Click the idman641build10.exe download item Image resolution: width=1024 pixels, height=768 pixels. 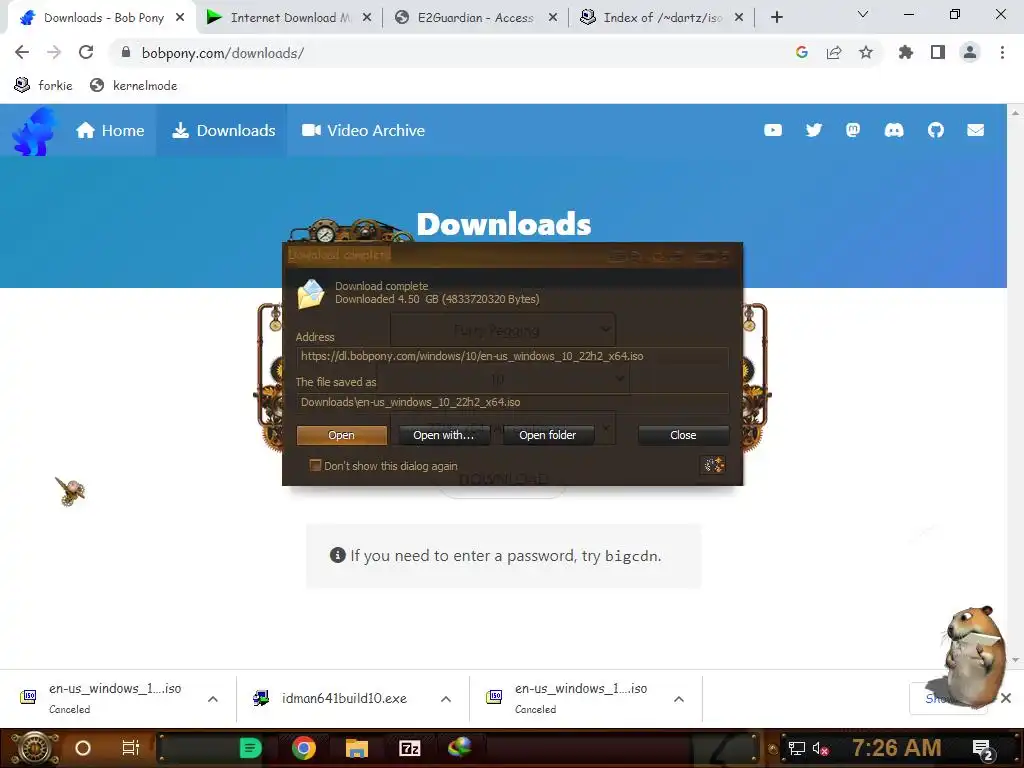(x=344, y=699)
